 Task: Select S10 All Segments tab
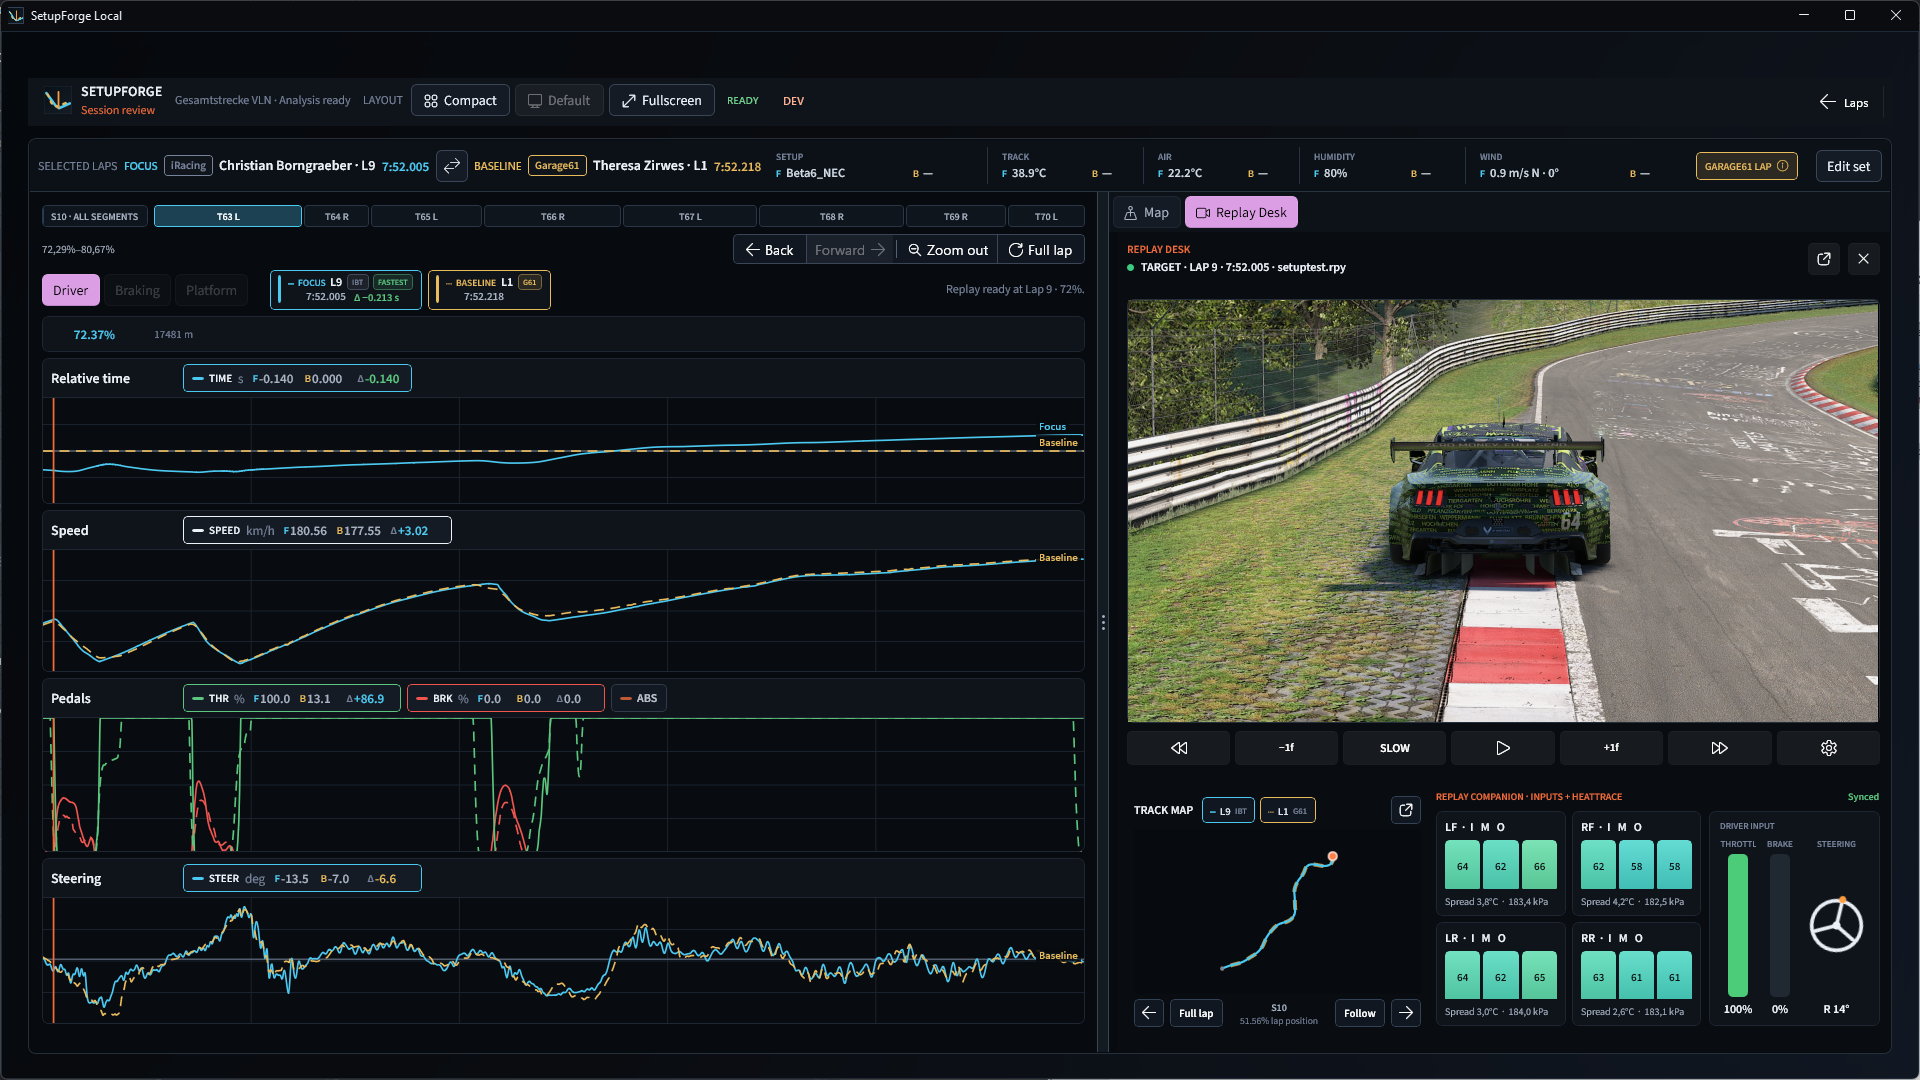95,216
